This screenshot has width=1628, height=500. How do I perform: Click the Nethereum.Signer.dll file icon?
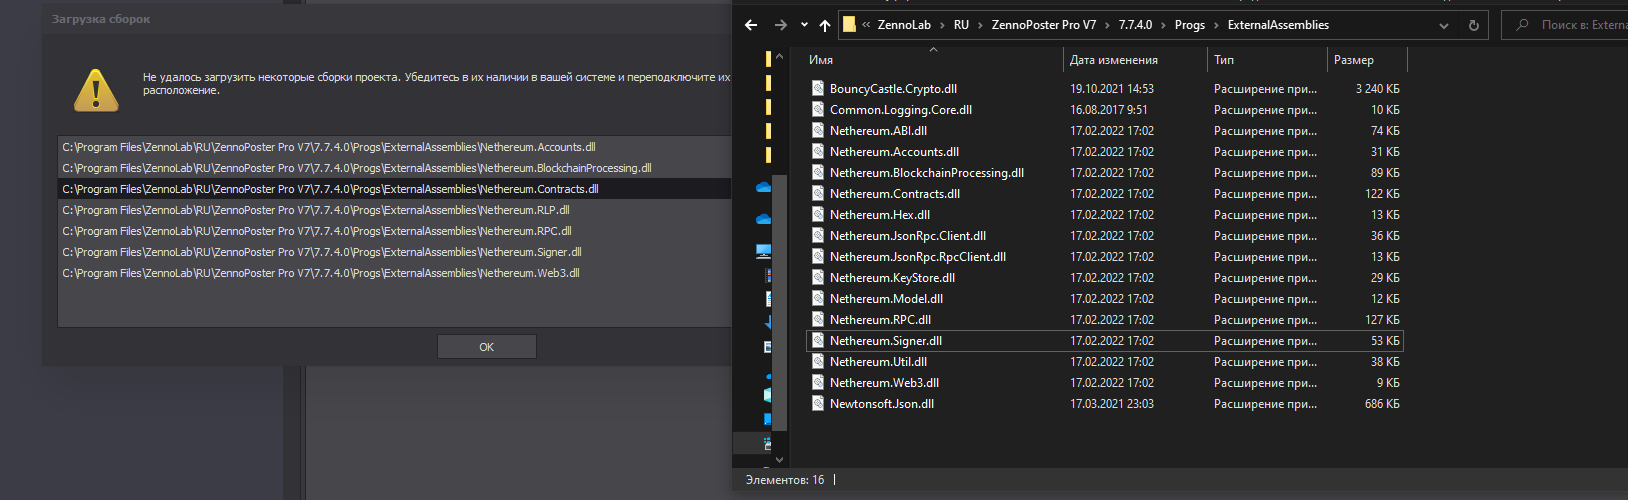coord(818,341)
